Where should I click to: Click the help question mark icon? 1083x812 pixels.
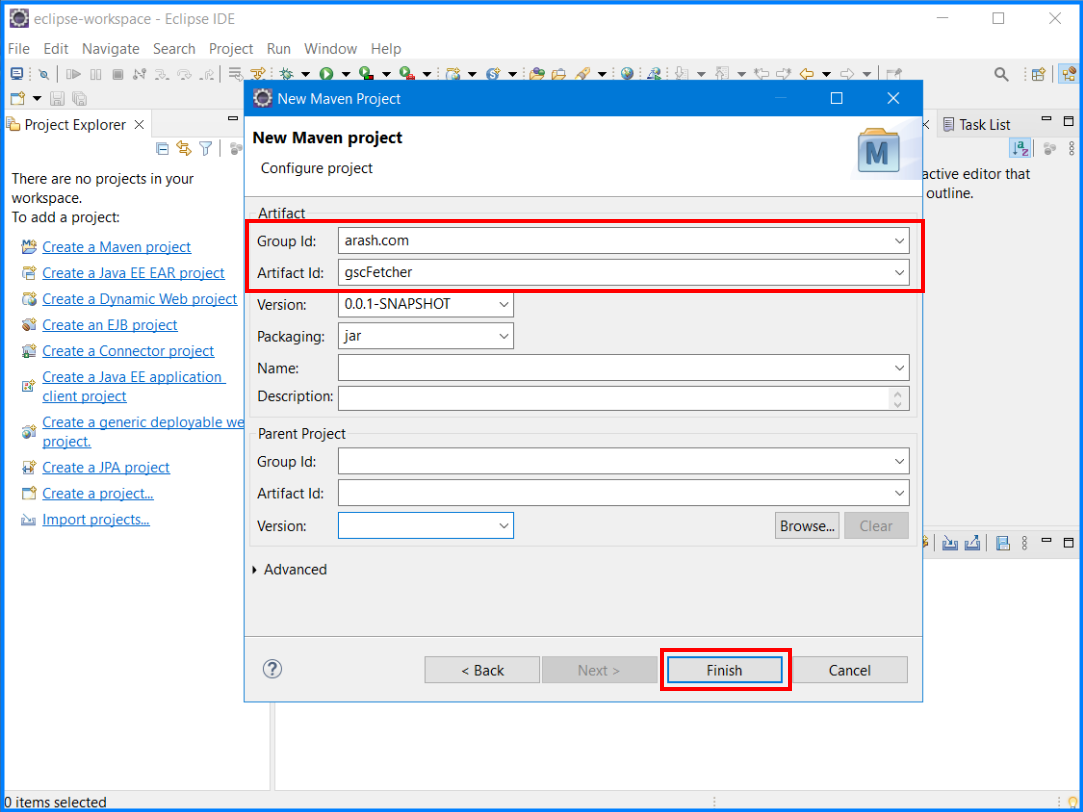click(x=271, y=669)
